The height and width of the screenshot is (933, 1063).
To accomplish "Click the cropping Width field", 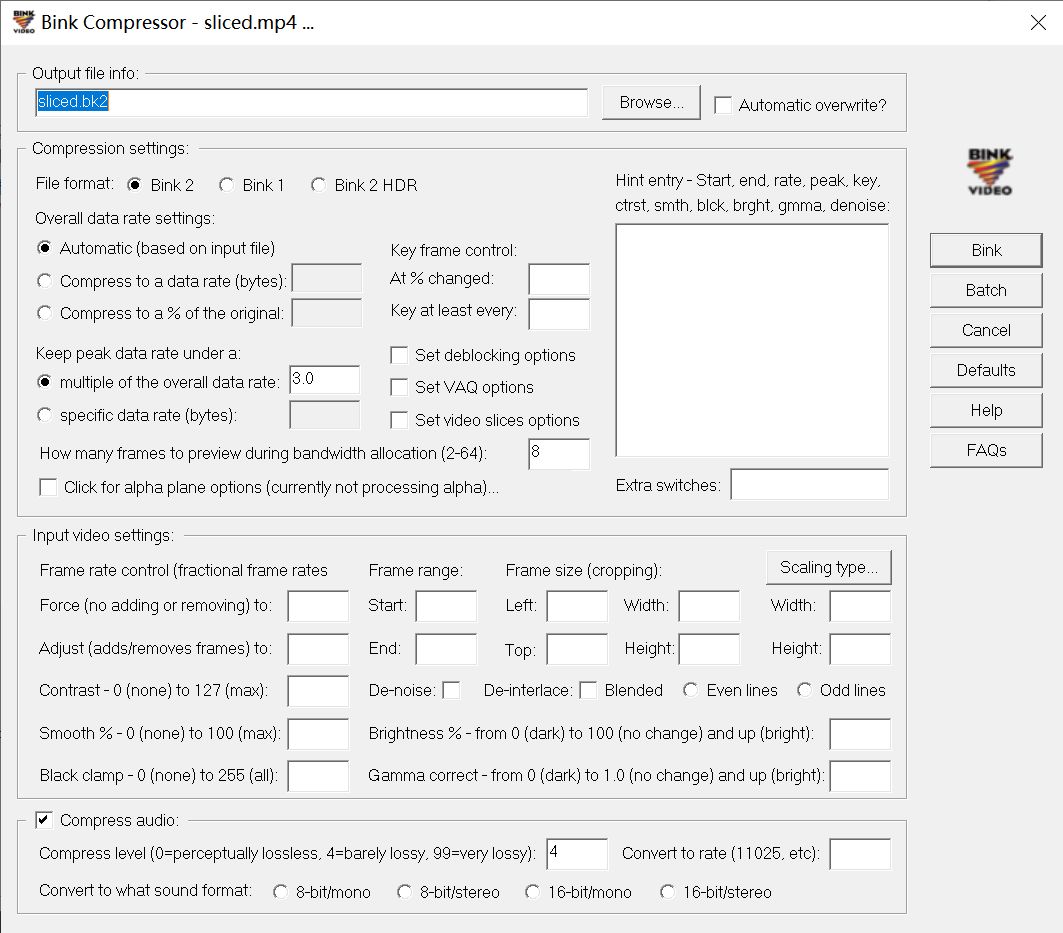I will coord(709,606).
